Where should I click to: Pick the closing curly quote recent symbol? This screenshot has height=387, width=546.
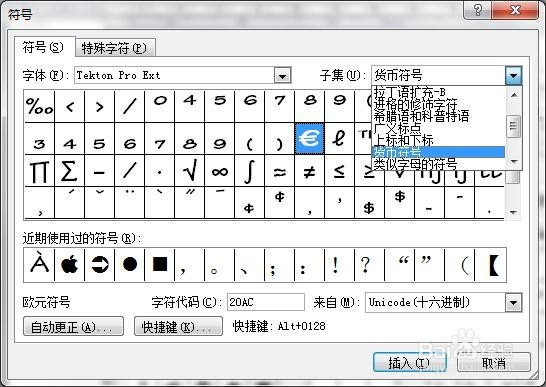tap(429, 265)
